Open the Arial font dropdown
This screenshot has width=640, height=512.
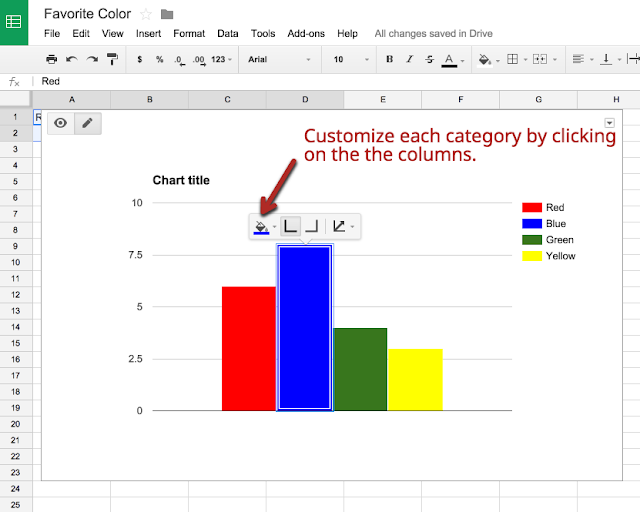point(279,59)
